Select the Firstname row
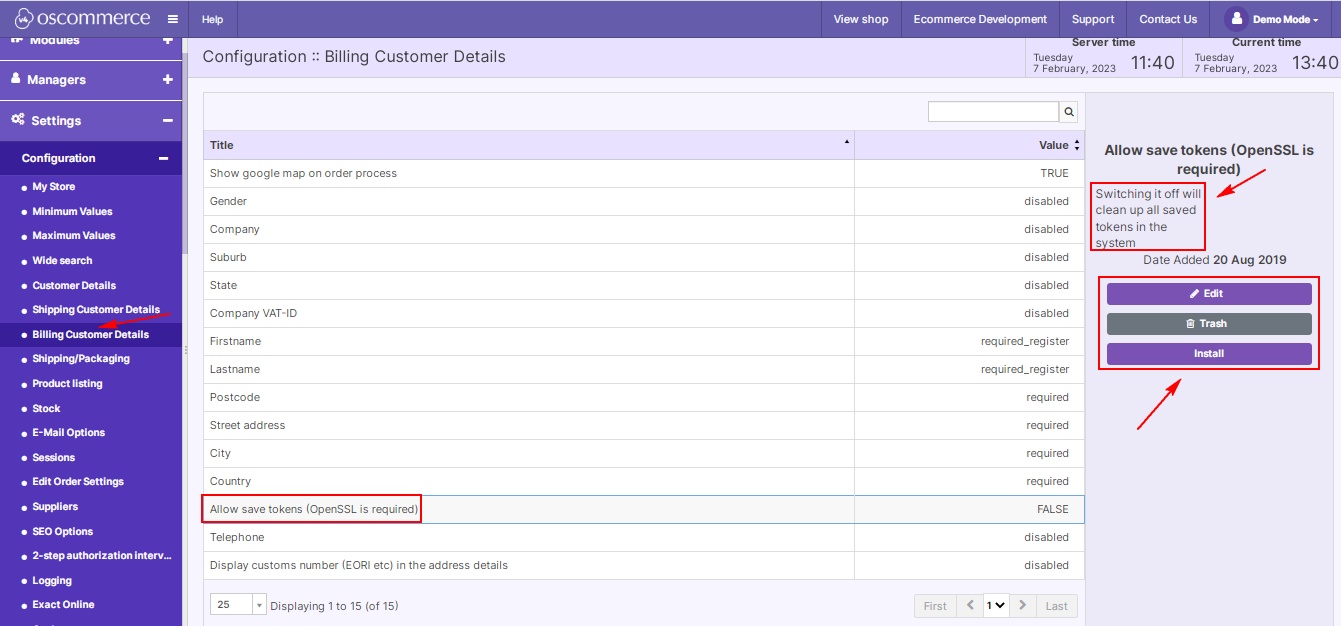1341x626 pixels. click(644, 342)
